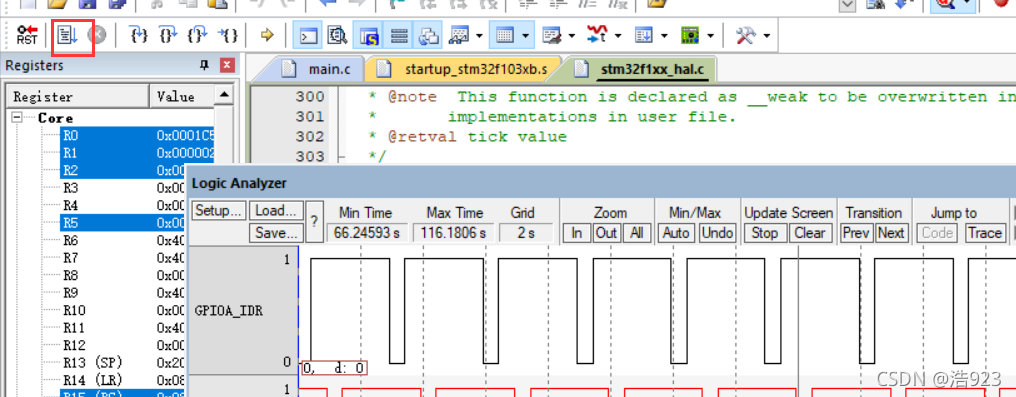
Task: Open the Trace Windows icon
Action: 644,35
